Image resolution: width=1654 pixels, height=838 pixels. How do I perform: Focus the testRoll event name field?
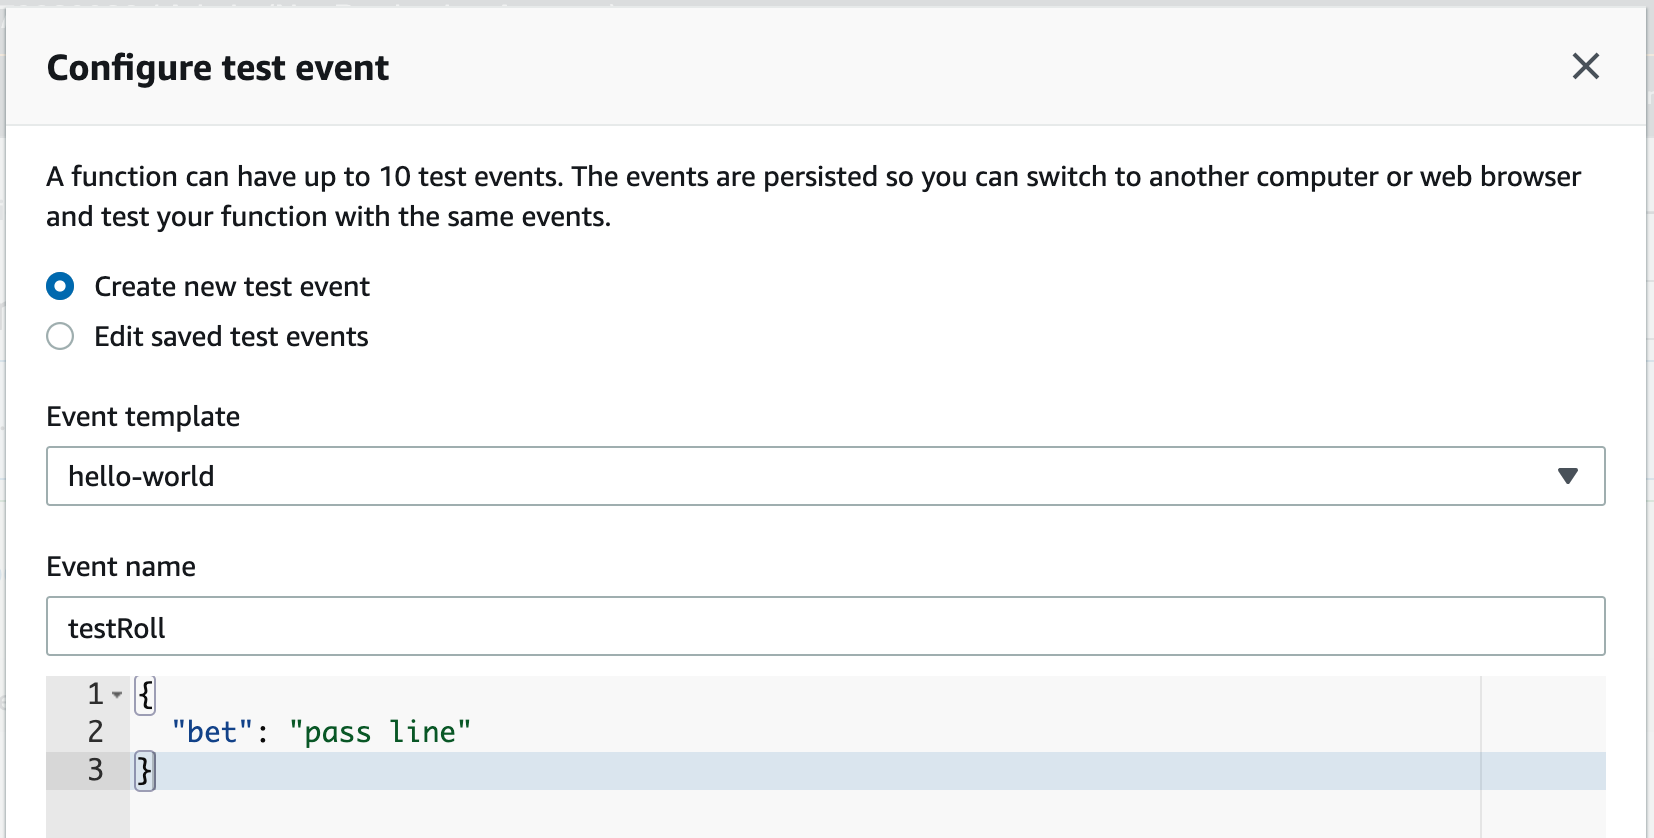pyautogui.click(x=825, y=627)
